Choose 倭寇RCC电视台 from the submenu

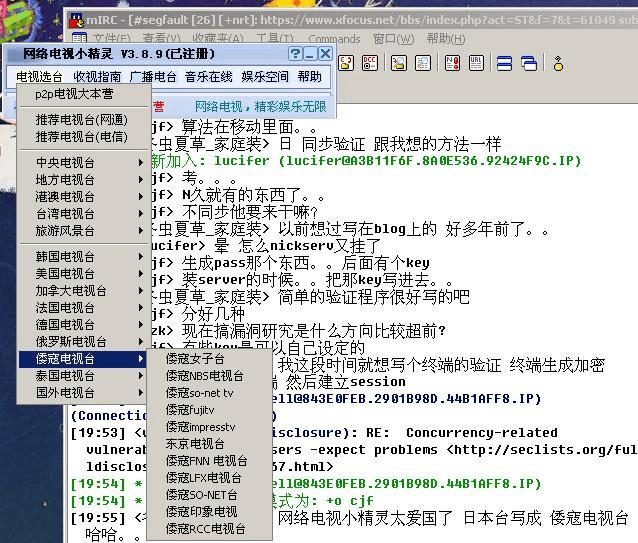[x=210, y=529]
